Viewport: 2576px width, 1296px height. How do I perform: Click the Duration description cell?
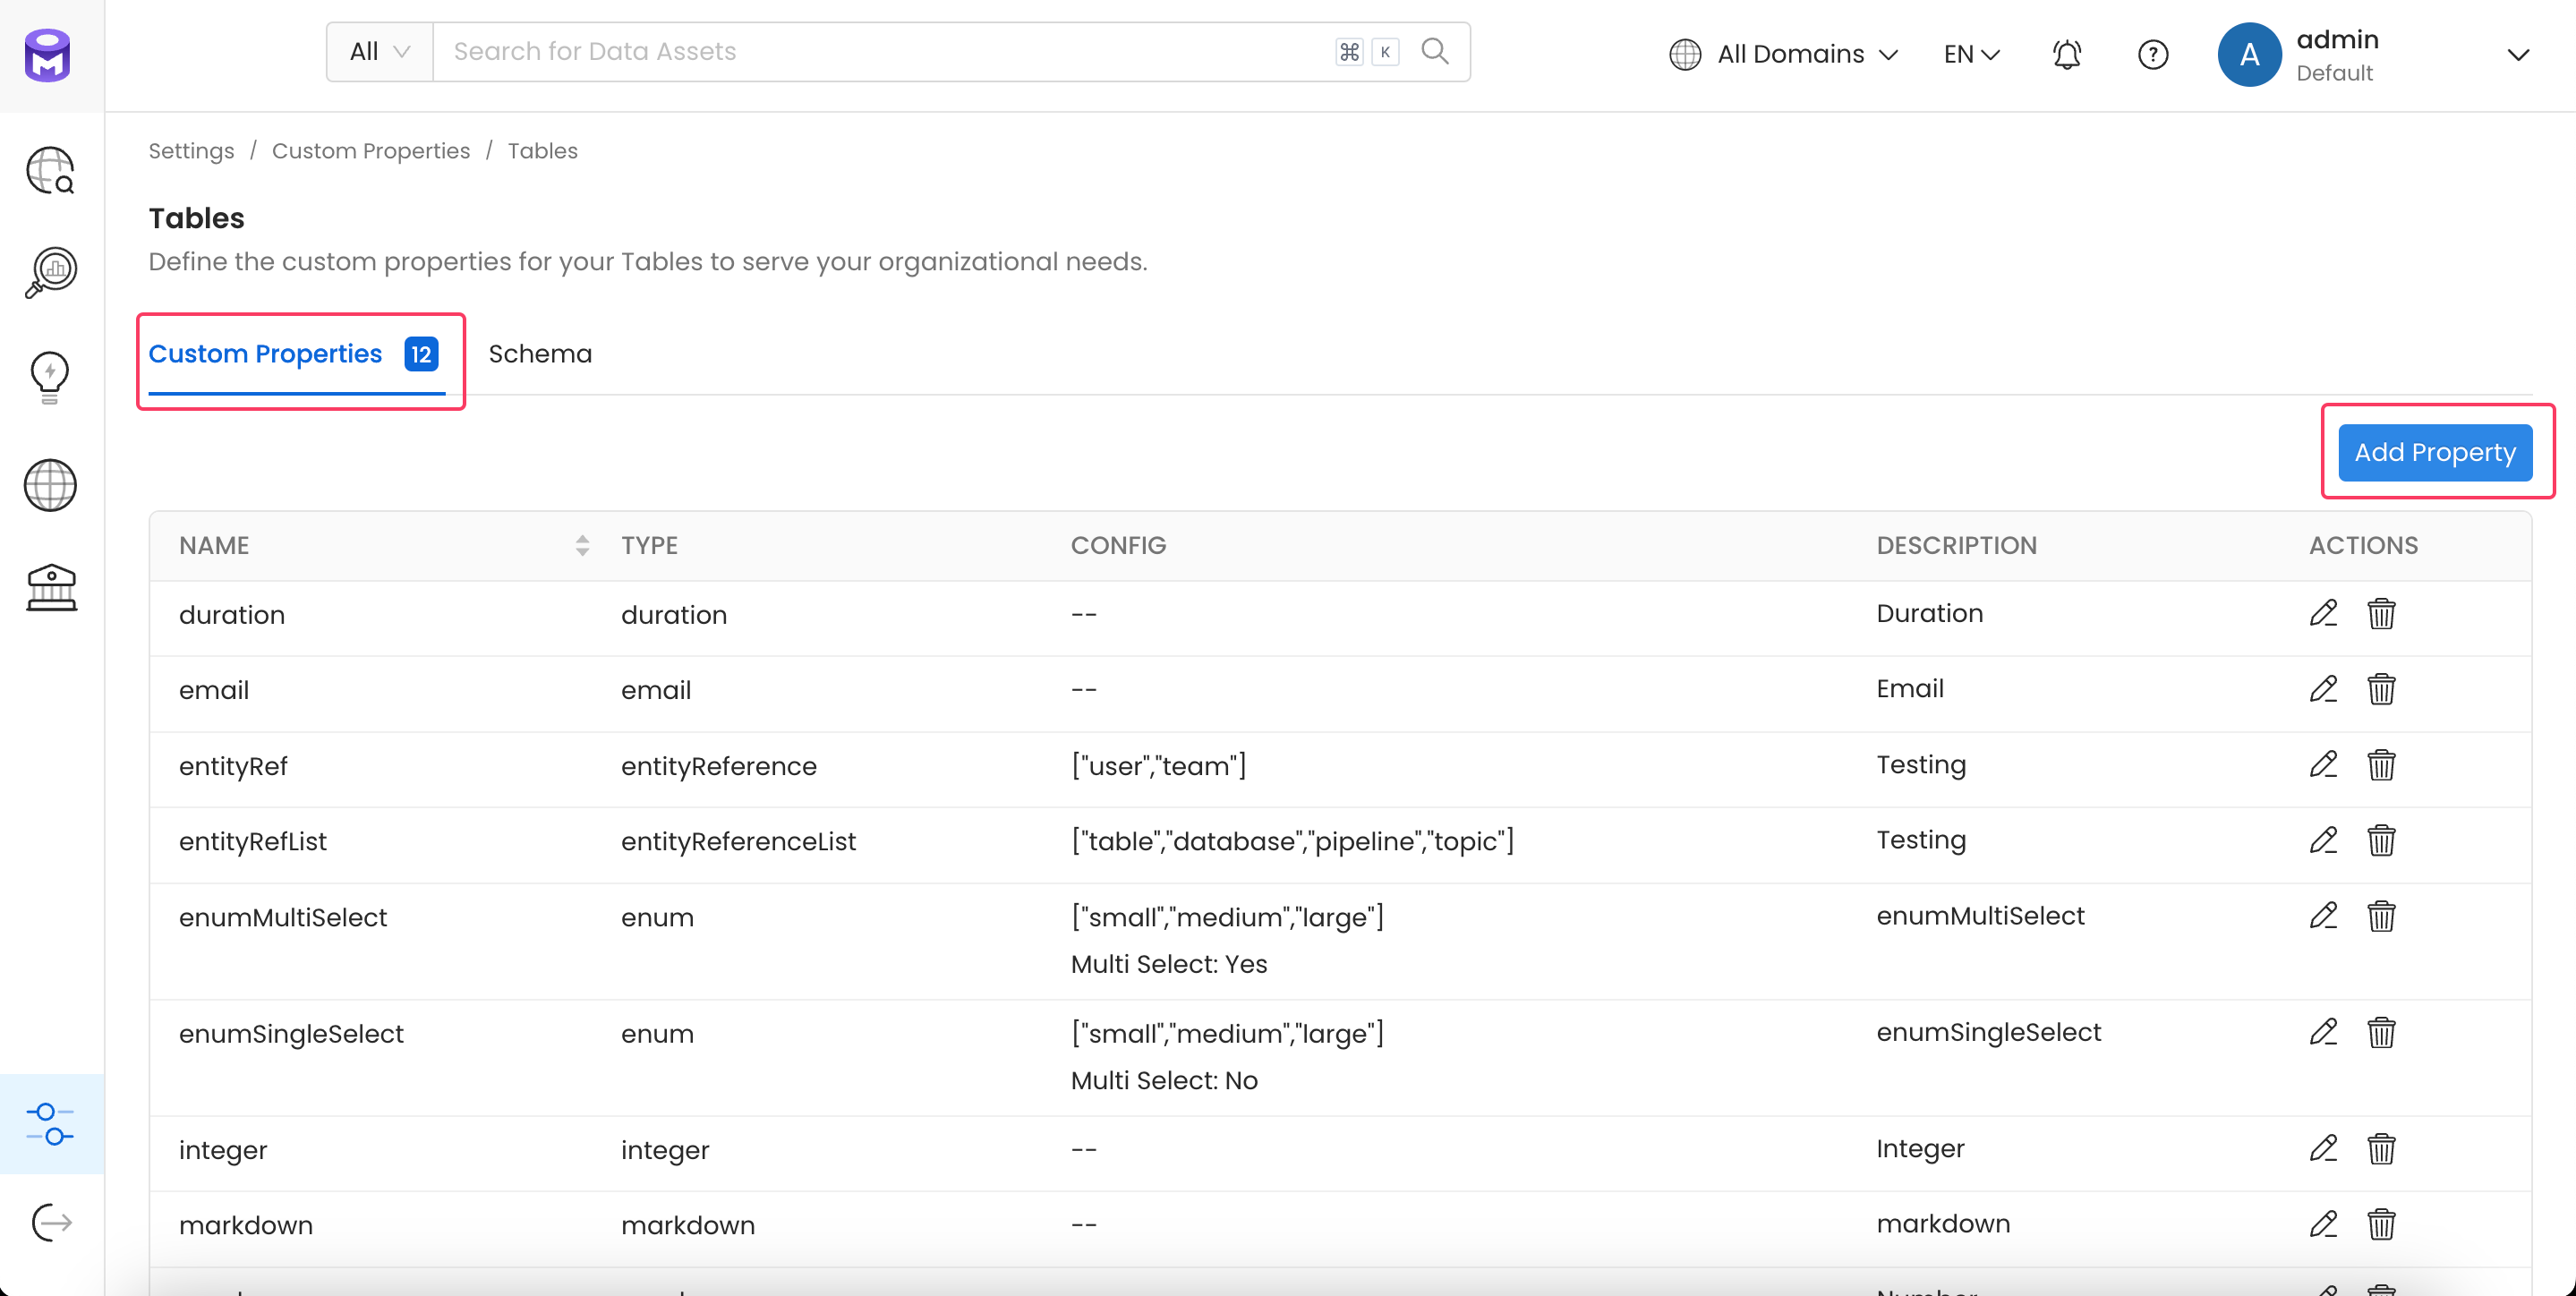pyautogui.click(x=1929, y=613)
